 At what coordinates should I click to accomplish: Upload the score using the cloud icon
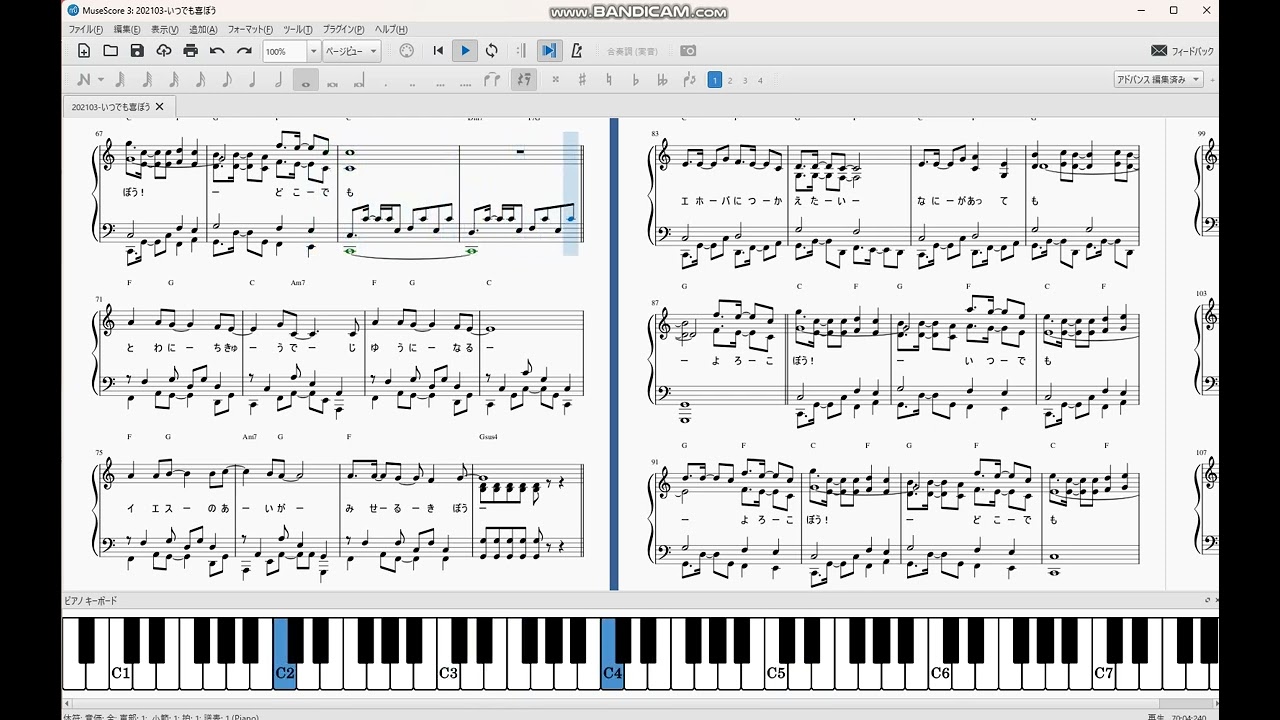[164, 51]
